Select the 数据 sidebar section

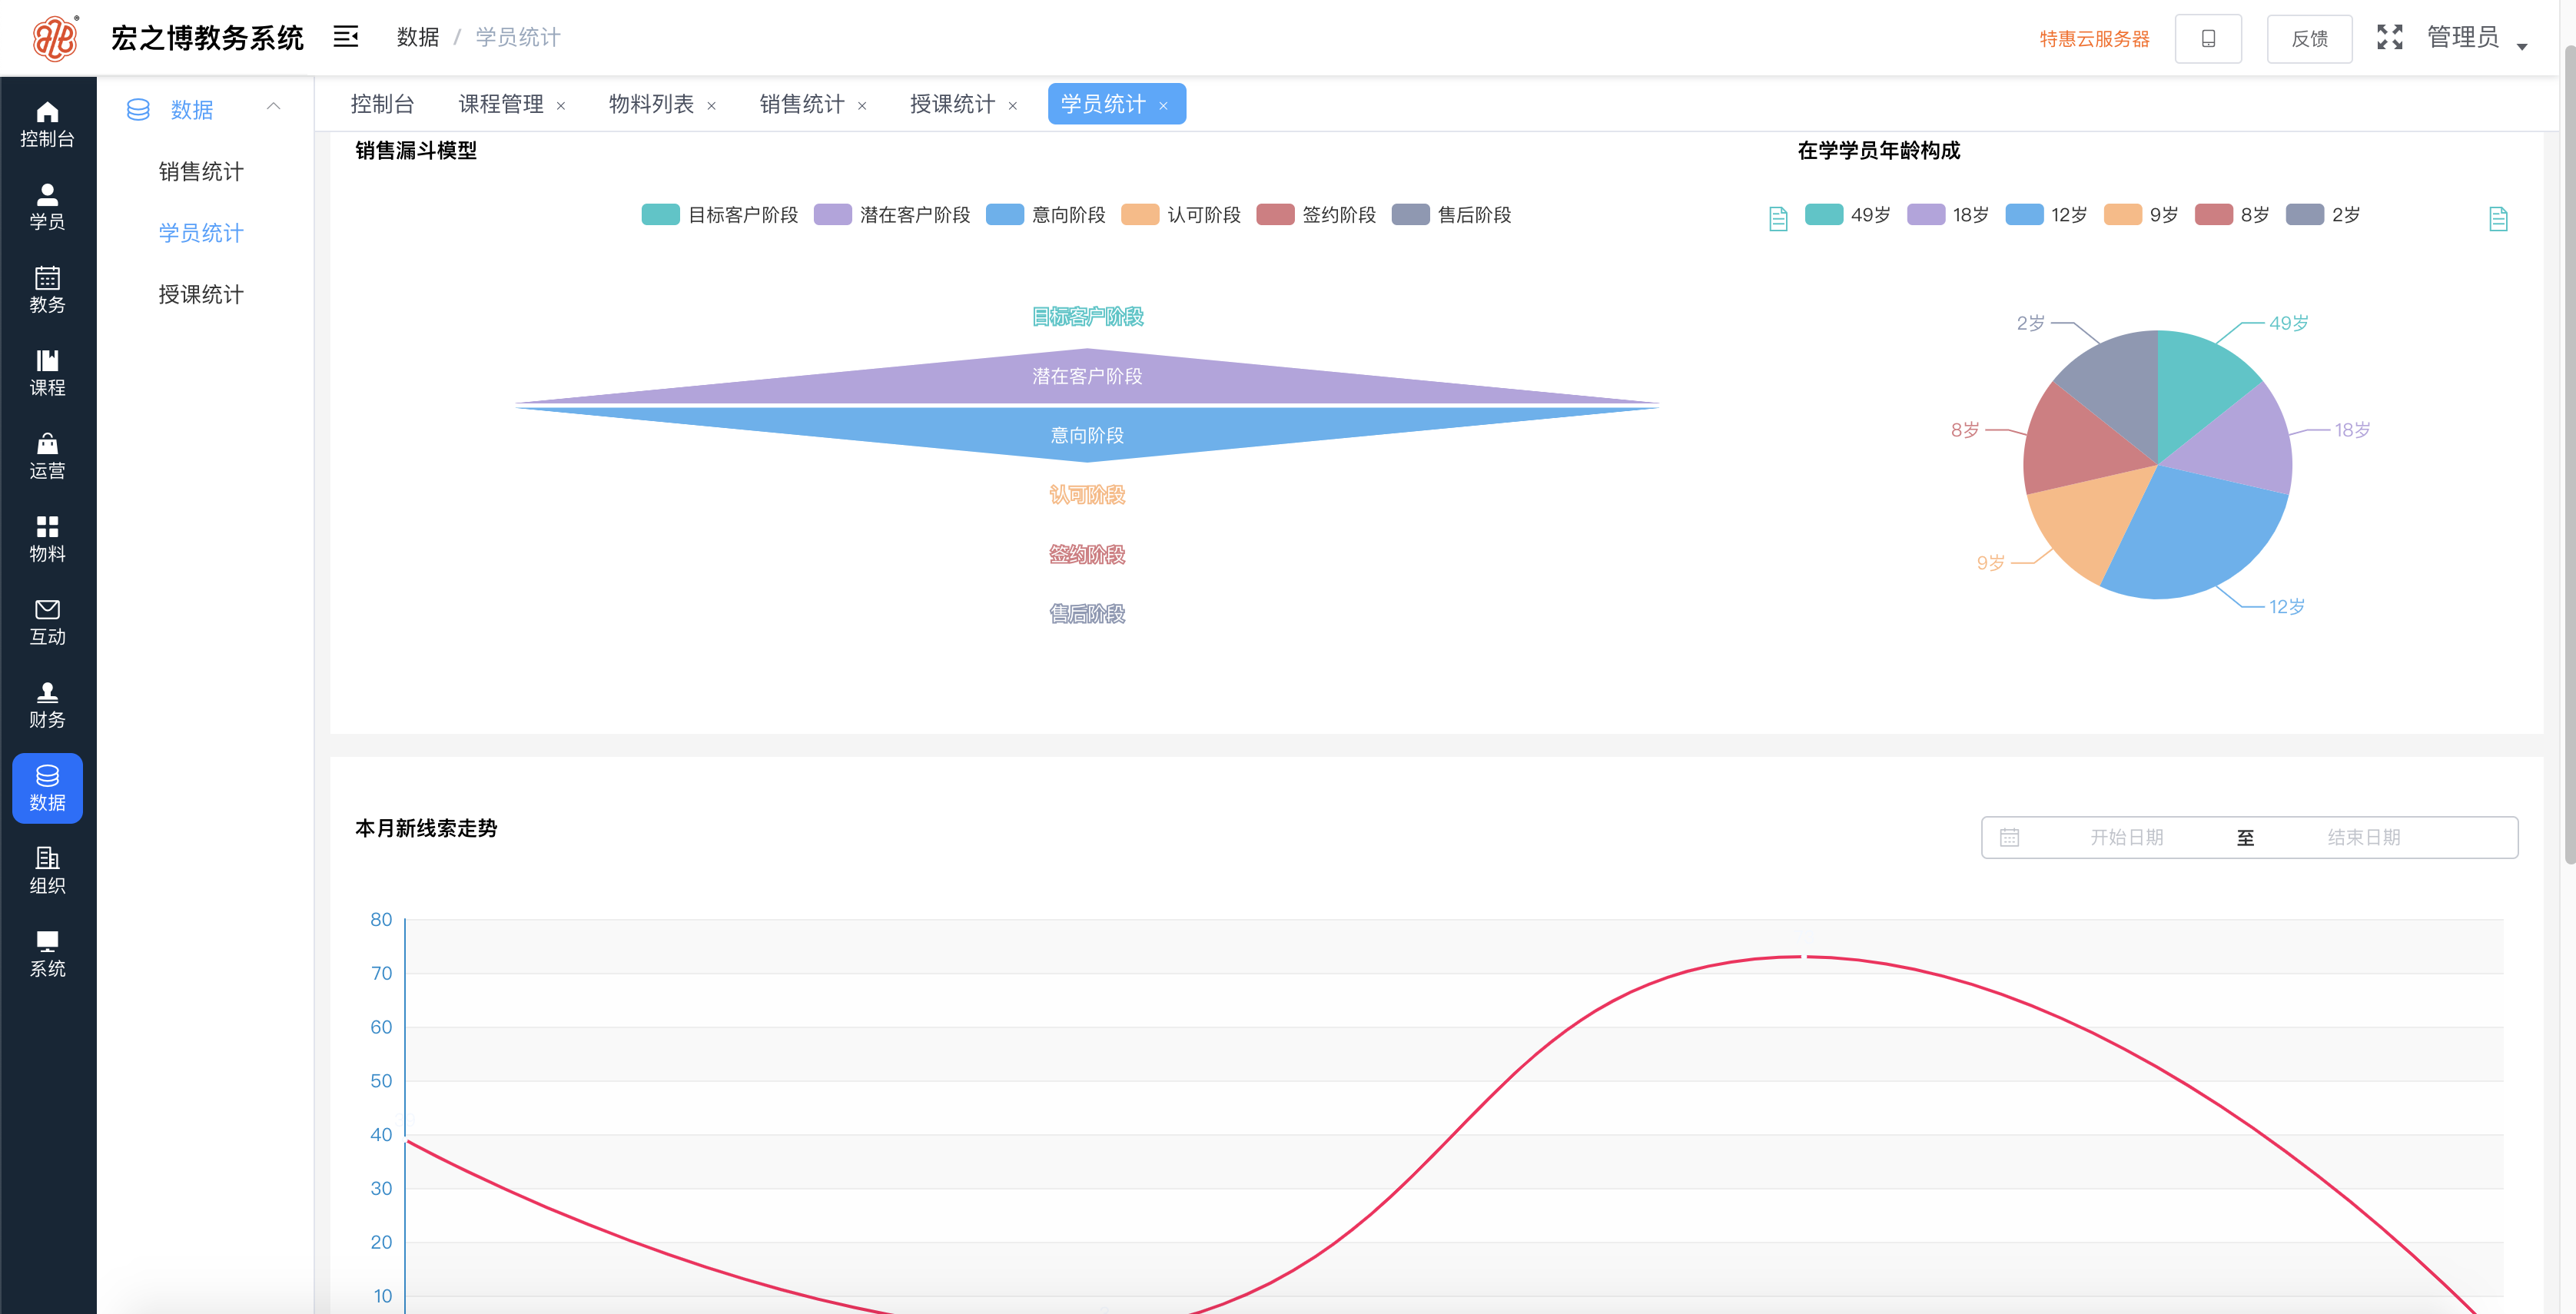pyautogui.click(x=47, y=788)
